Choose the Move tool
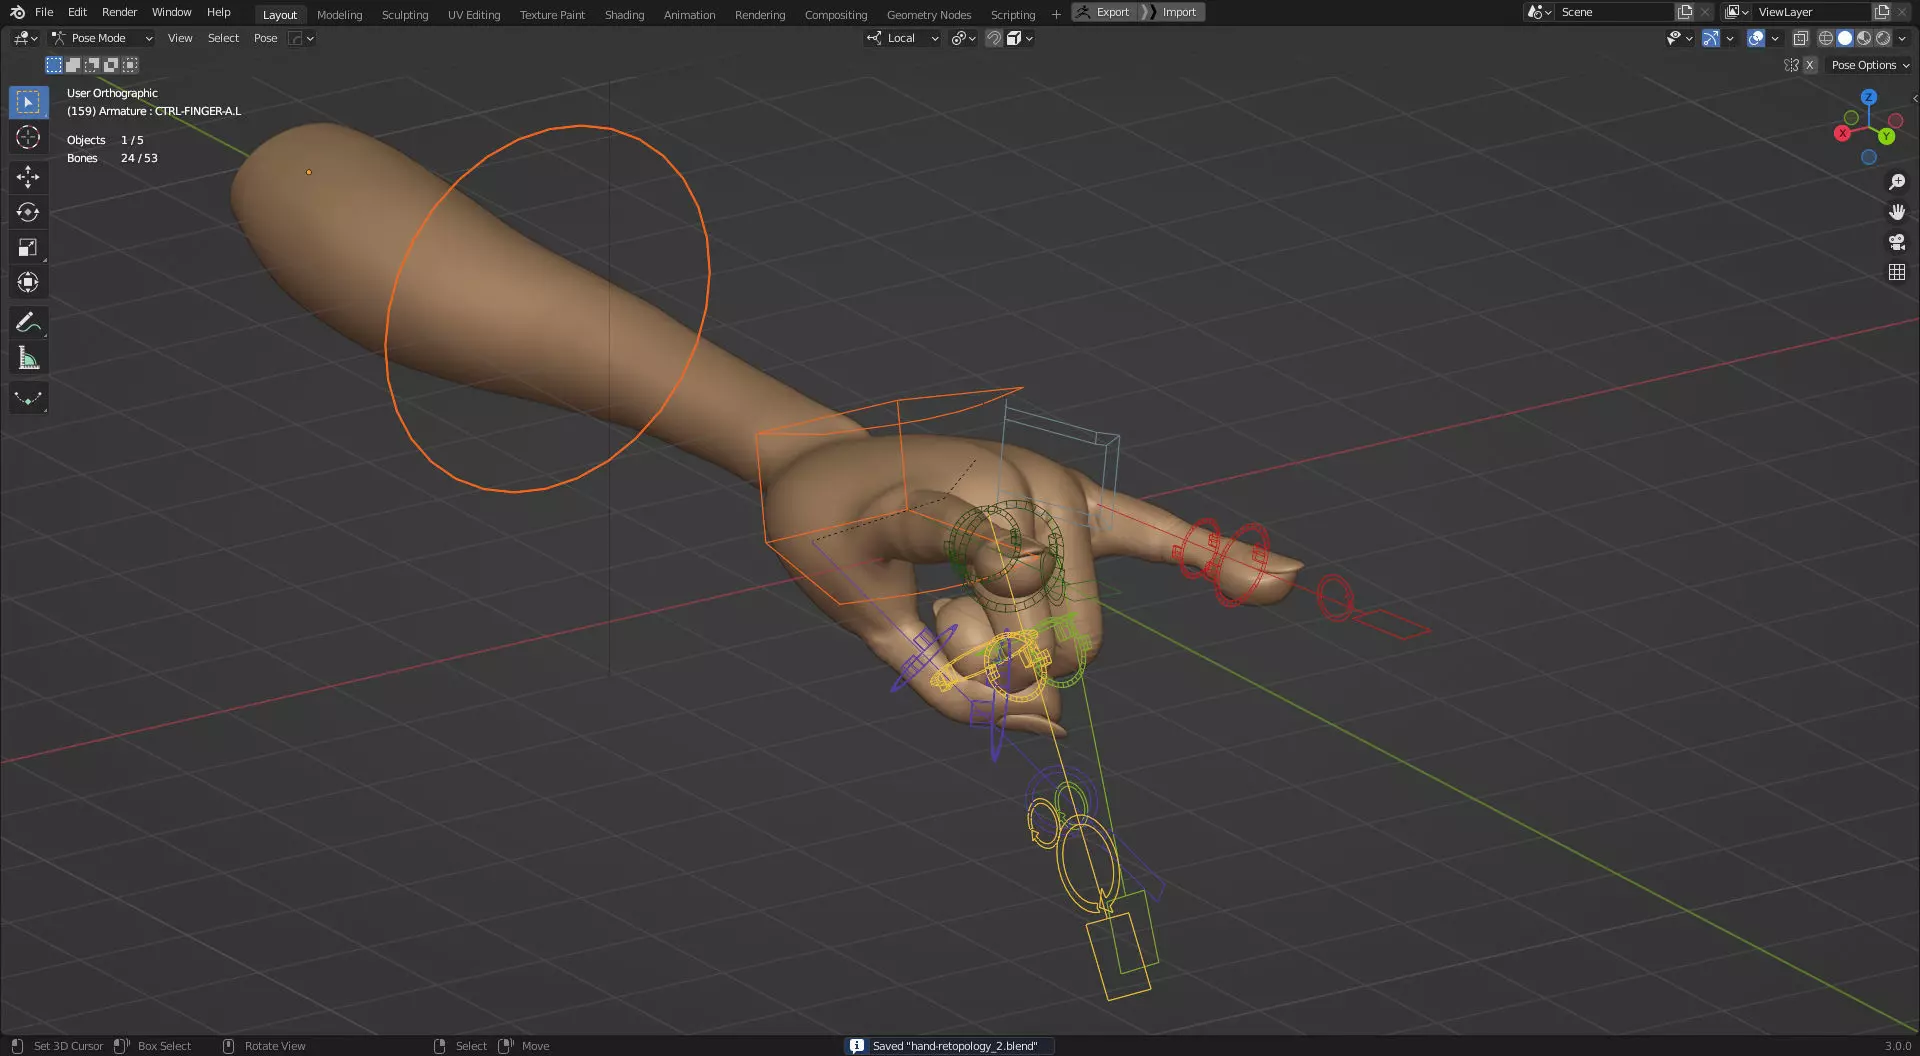This screenshot has width=1920, height=1056. (28, 177)
